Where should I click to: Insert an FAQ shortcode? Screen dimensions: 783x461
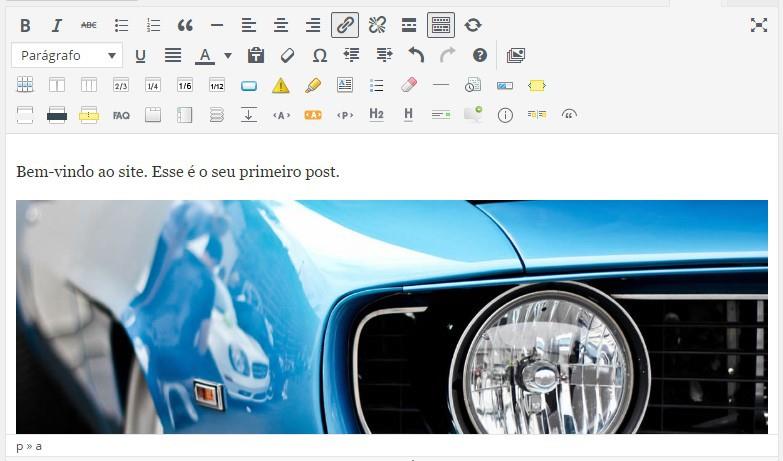click(x=121, y=115)
